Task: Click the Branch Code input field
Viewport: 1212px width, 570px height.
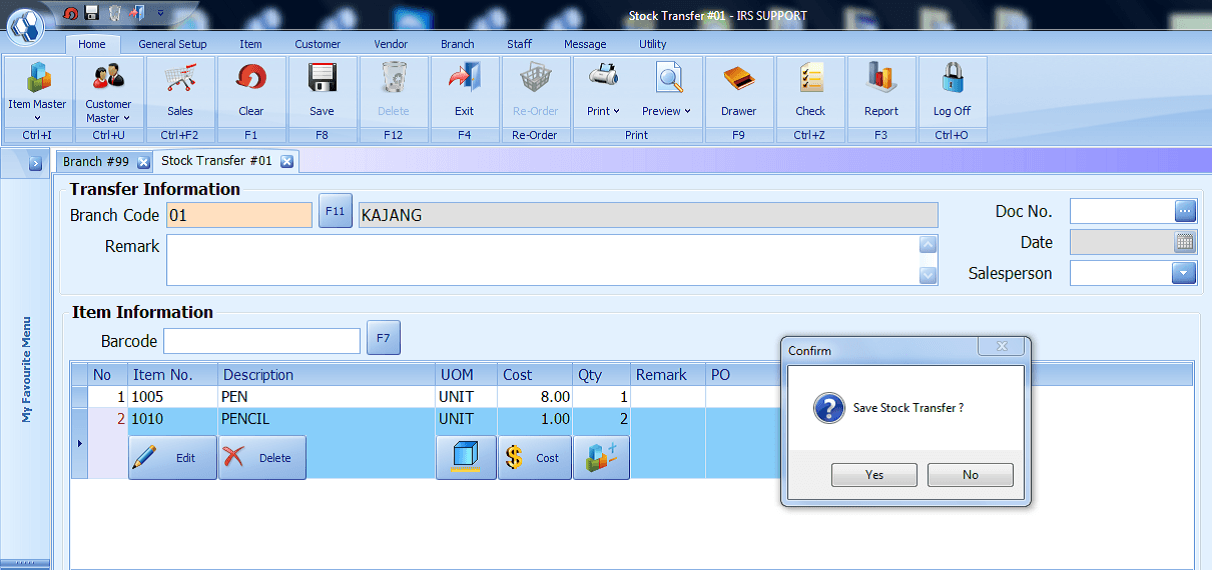Action: 240,215
